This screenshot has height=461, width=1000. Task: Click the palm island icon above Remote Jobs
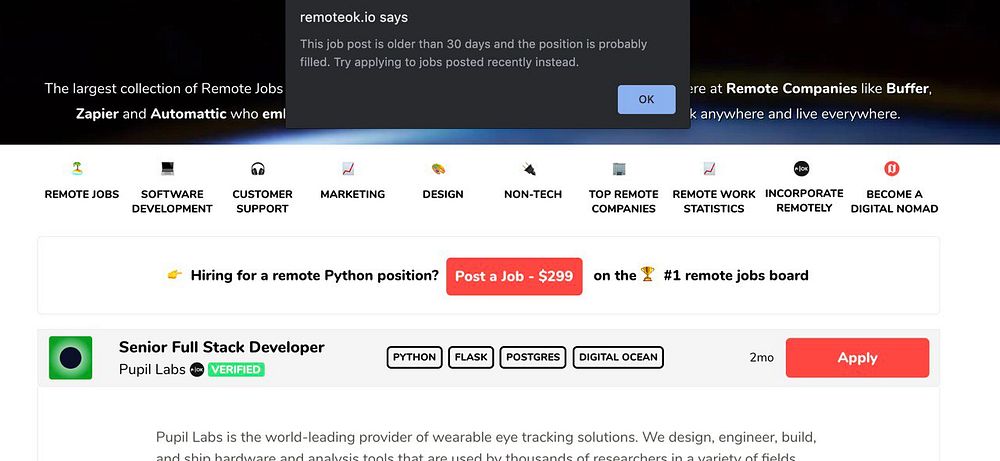(77, 168)
